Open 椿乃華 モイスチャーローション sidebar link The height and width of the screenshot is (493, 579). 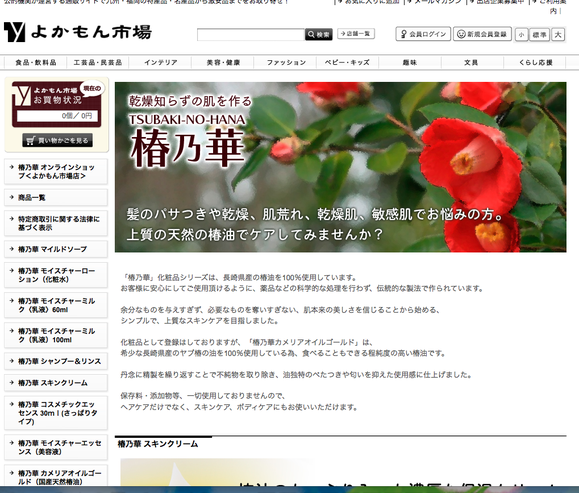56,275
